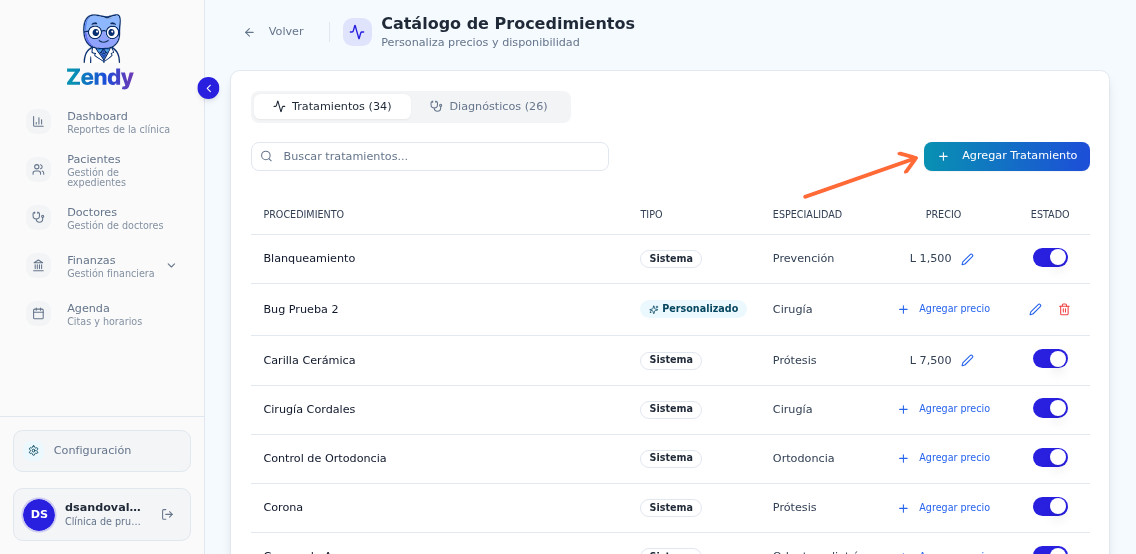This screenshot has height=554, width=1136.
Task: Toggle Cirugía Cordales status switch
Action: click(1051, 408)
